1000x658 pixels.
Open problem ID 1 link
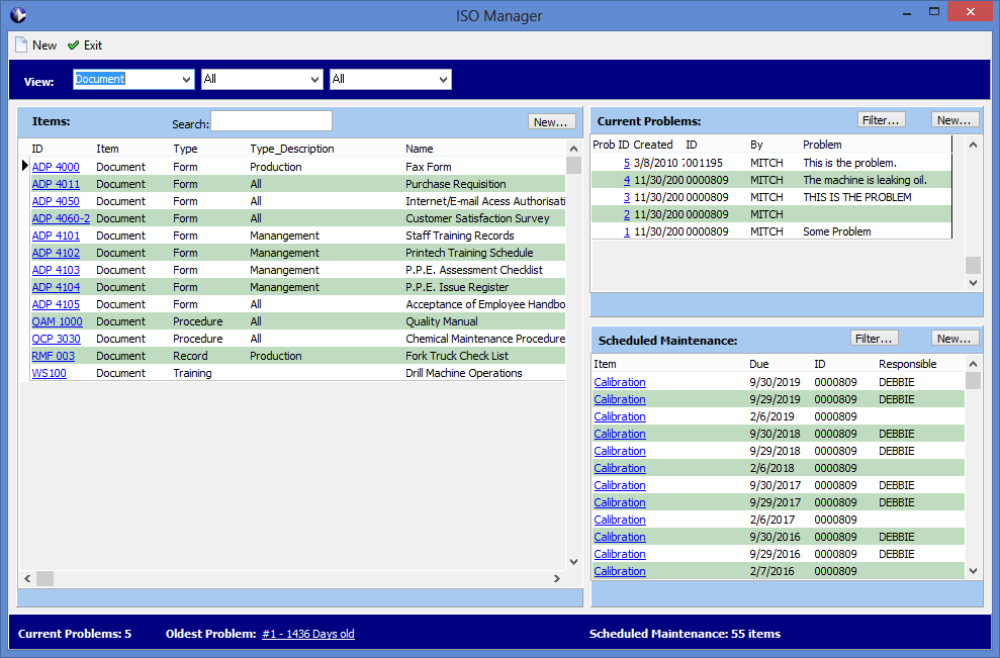[x=626, y=231]
